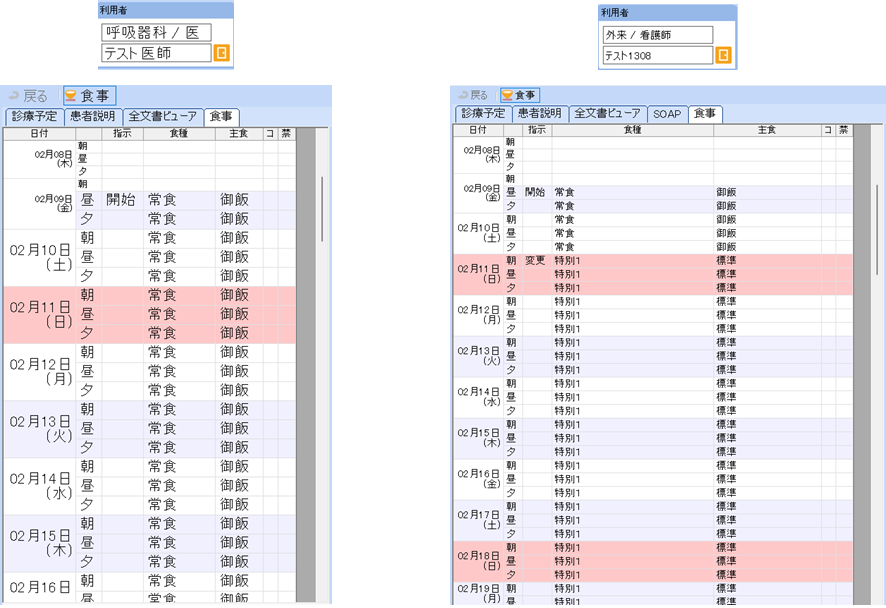Click 食事 toolbar button in right window
This screenshot has height=608, width=886.
coord(520,95)
